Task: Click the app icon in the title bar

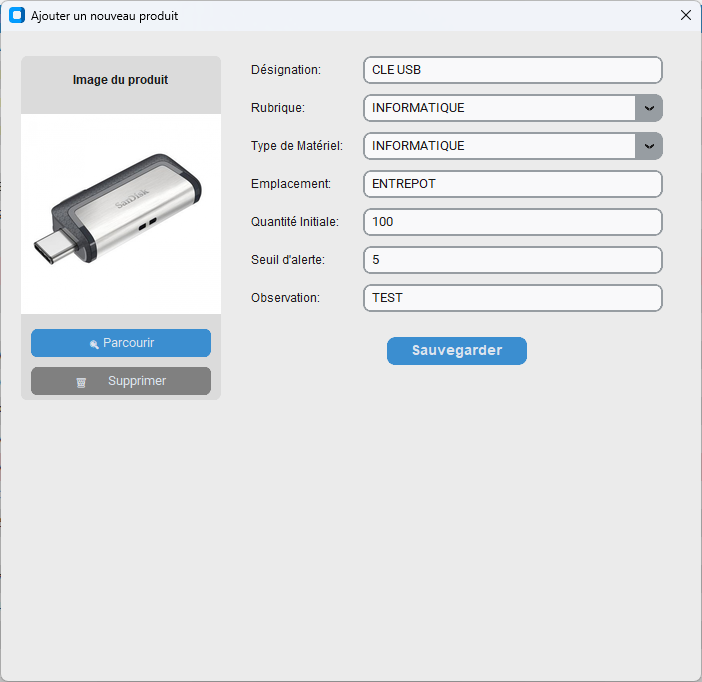Action: (16, 16)
